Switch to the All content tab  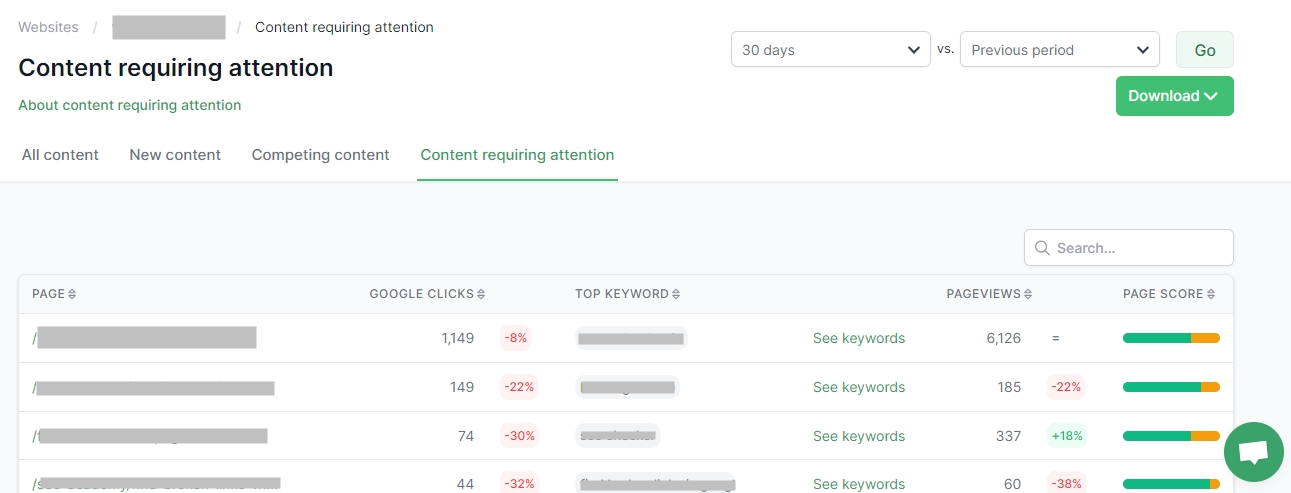60,155
